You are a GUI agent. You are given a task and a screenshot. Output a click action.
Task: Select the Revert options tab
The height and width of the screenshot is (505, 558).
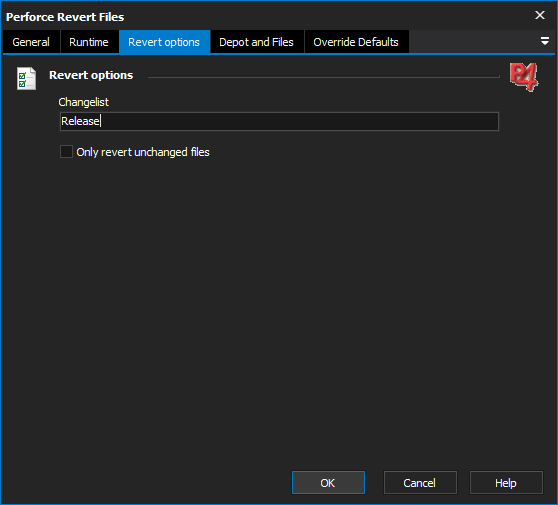click(164, 42)
